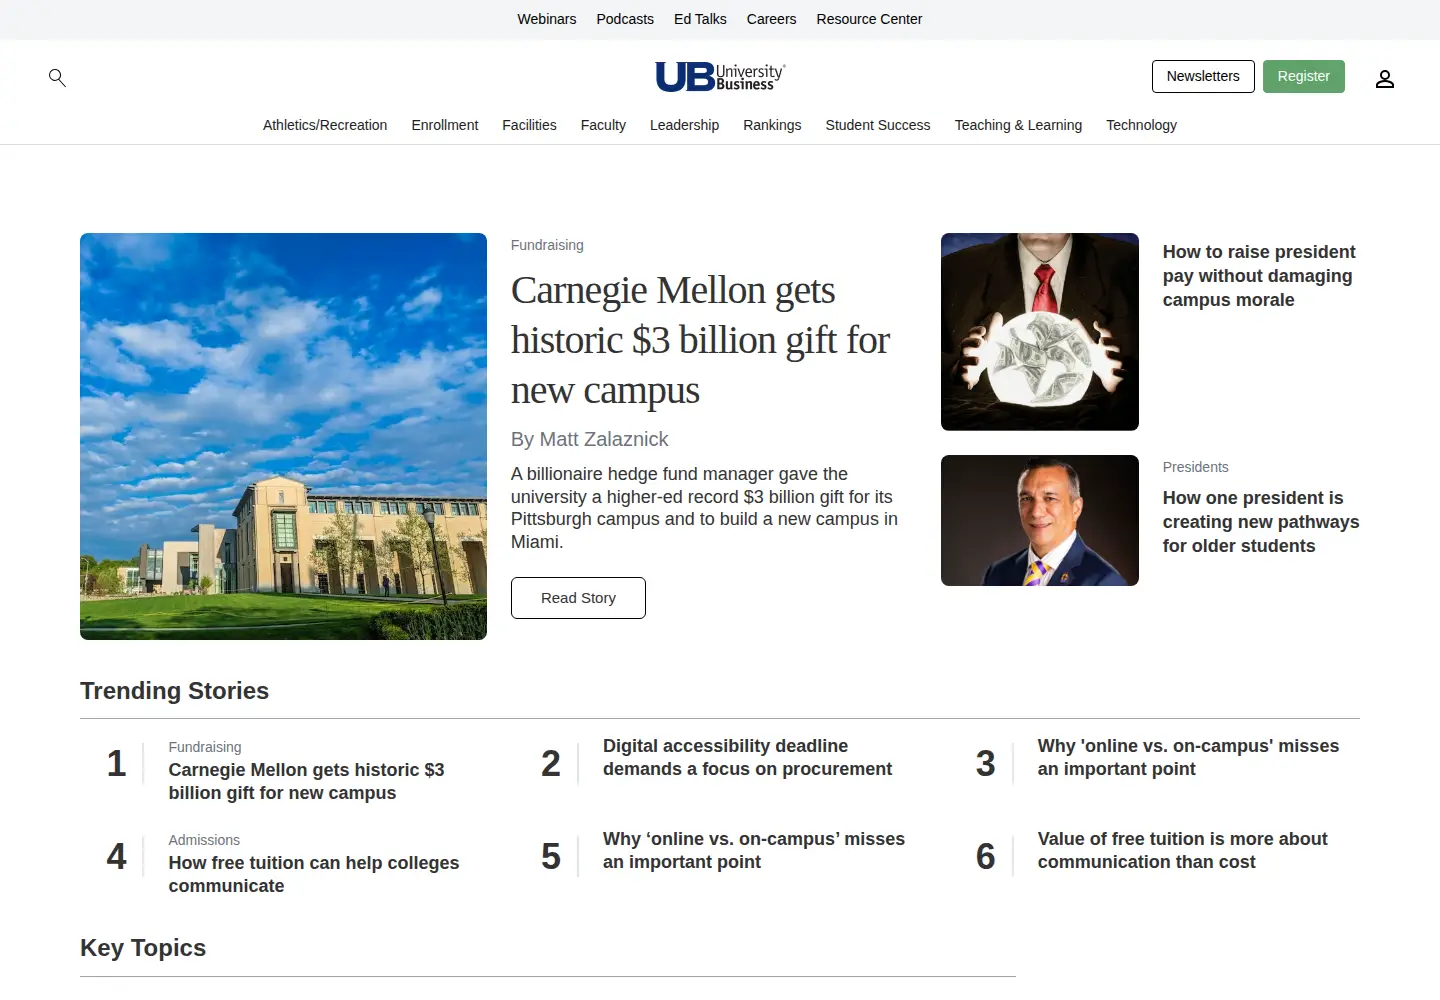Click the Admissions tag in trending story 4
The width and height of the screenshot is (1440, 1000).
[x=204, y=840]
